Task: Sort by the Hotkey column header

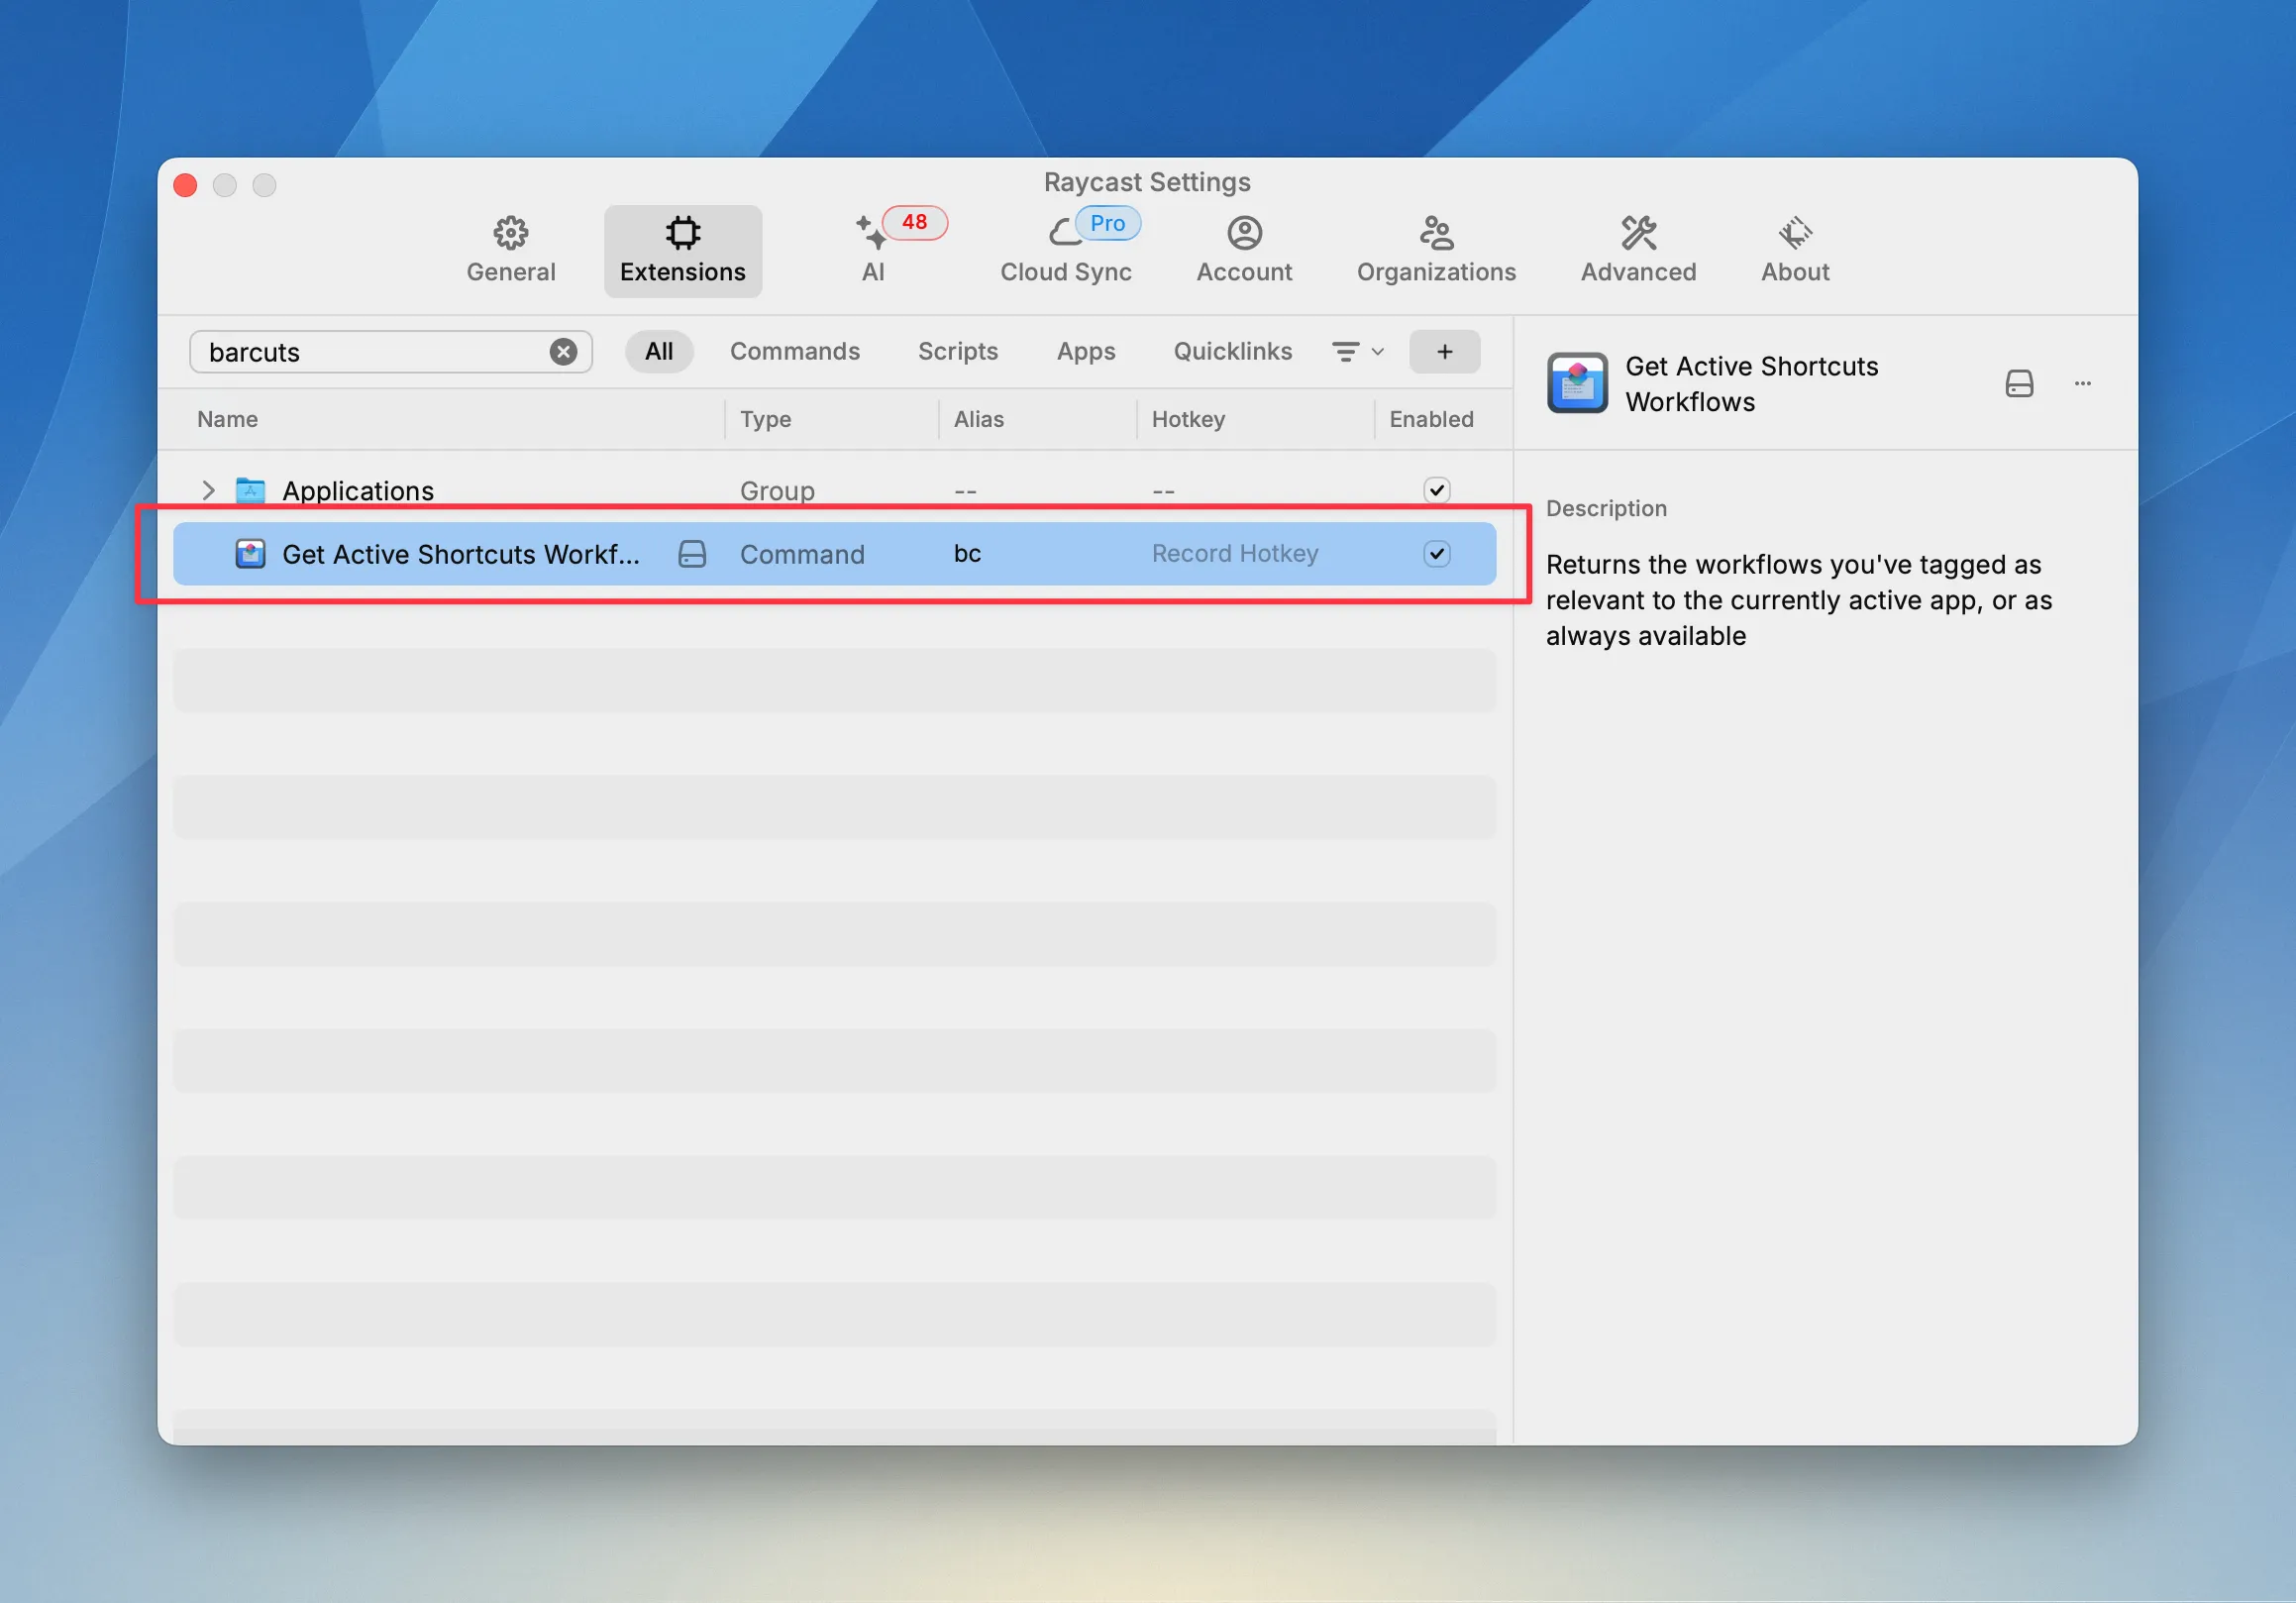Action: click(1188, 419)
